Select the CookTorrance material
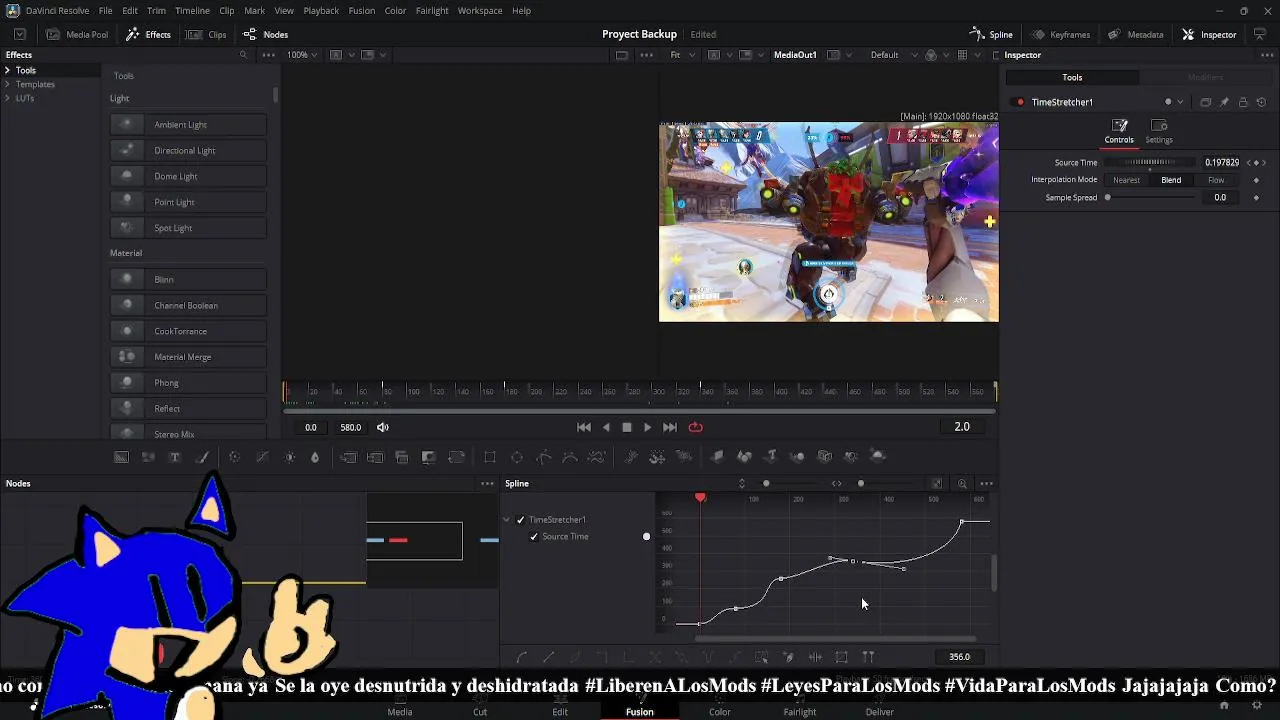Viewport: 1280px width, 720px height. point(188,331)
